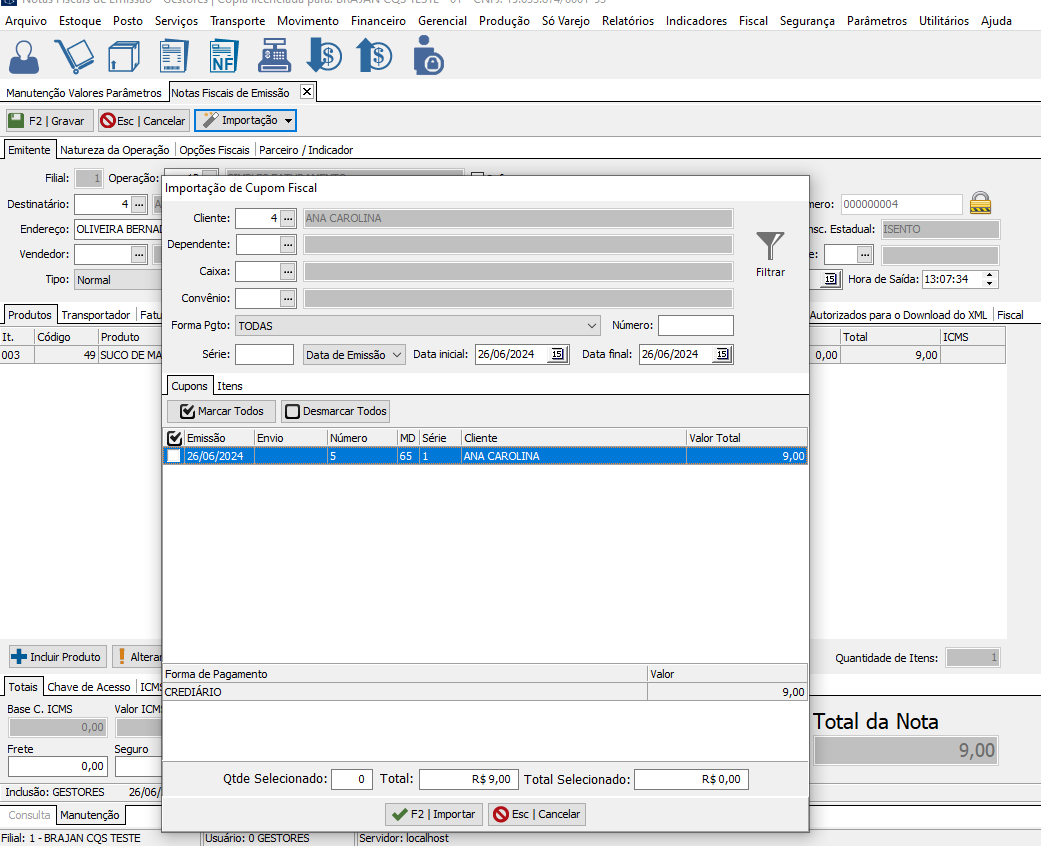Open the Data inicial calendar picker

pos(558,354)
